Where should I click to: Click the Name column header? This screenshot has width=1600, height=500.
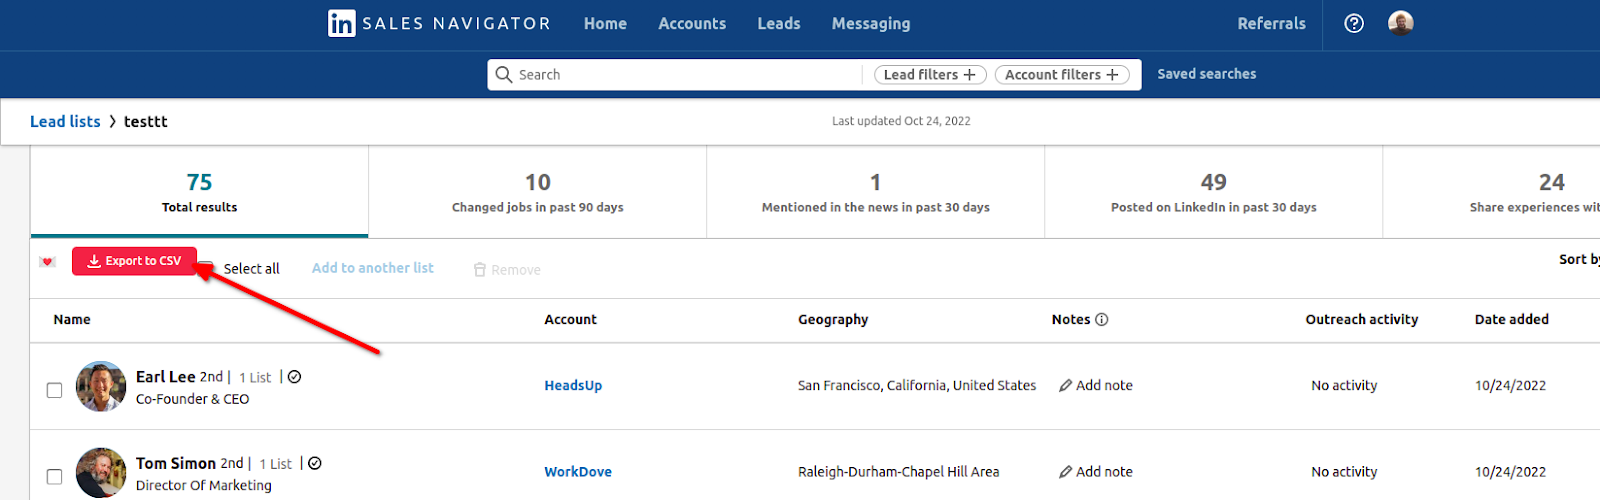coord(72,319)
